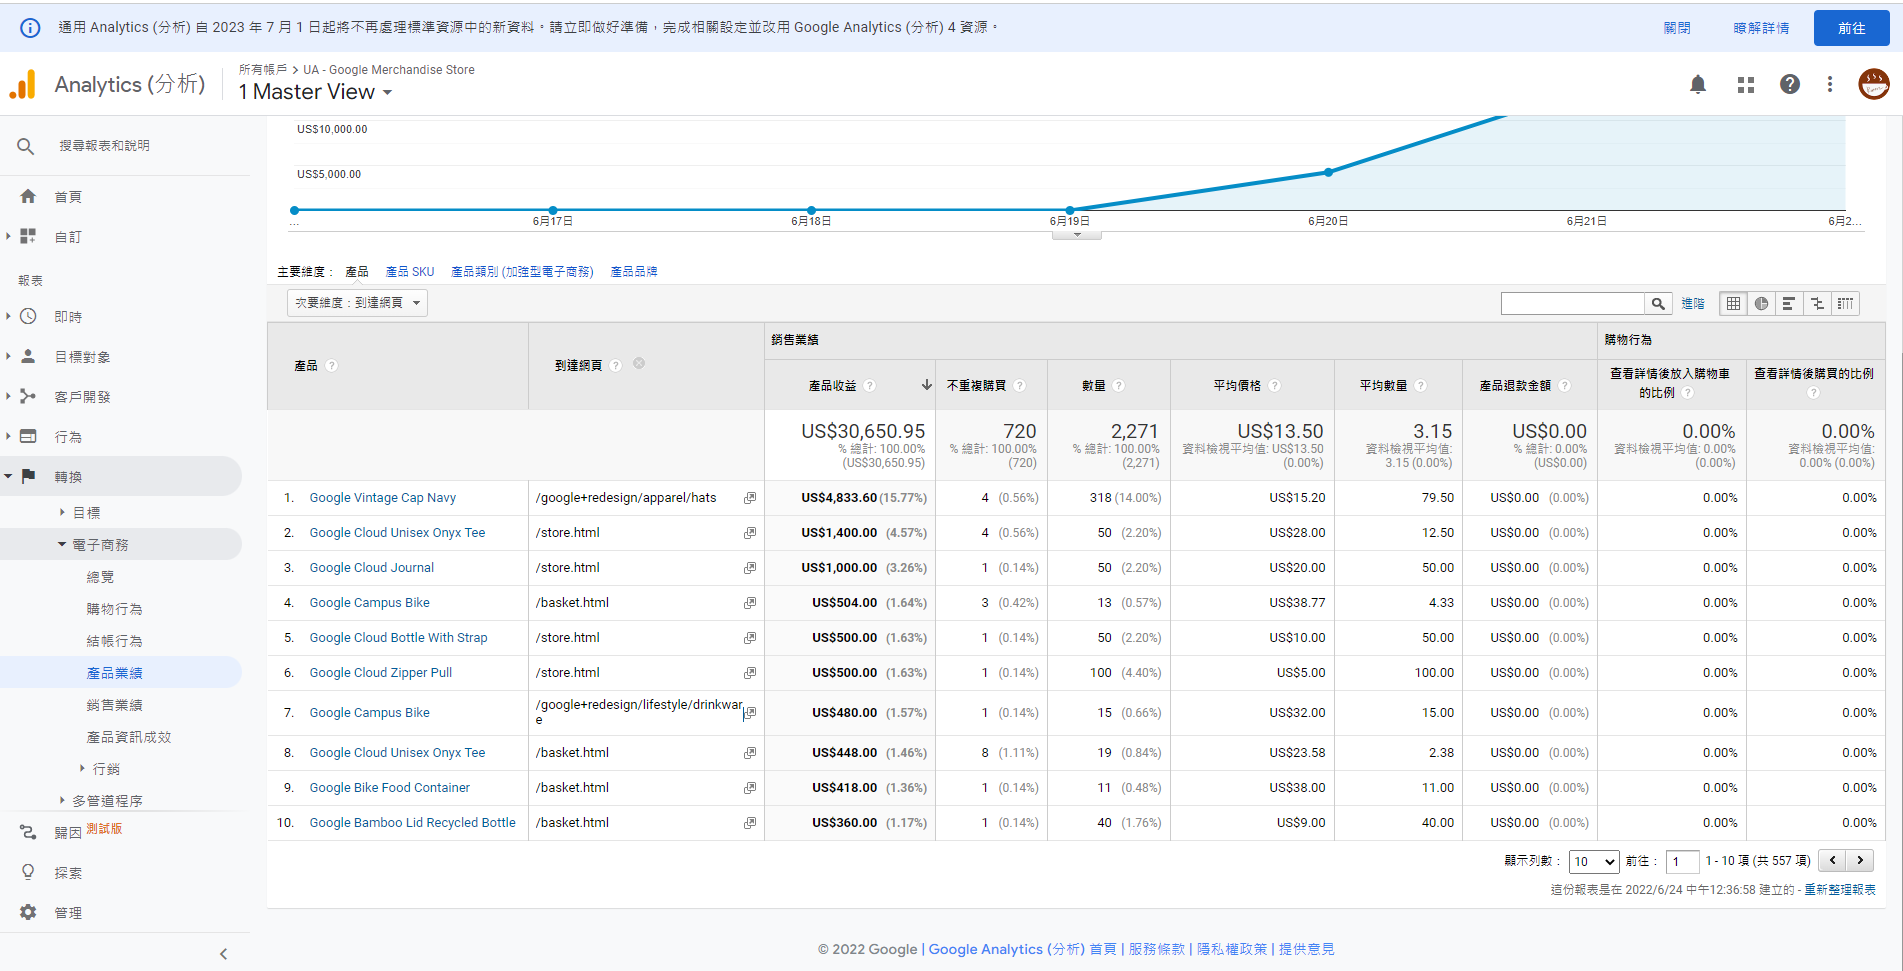This screenshot has height=971, width=1903.
Task: Open the secondary dimension dropdown
Action: (357, 303)
